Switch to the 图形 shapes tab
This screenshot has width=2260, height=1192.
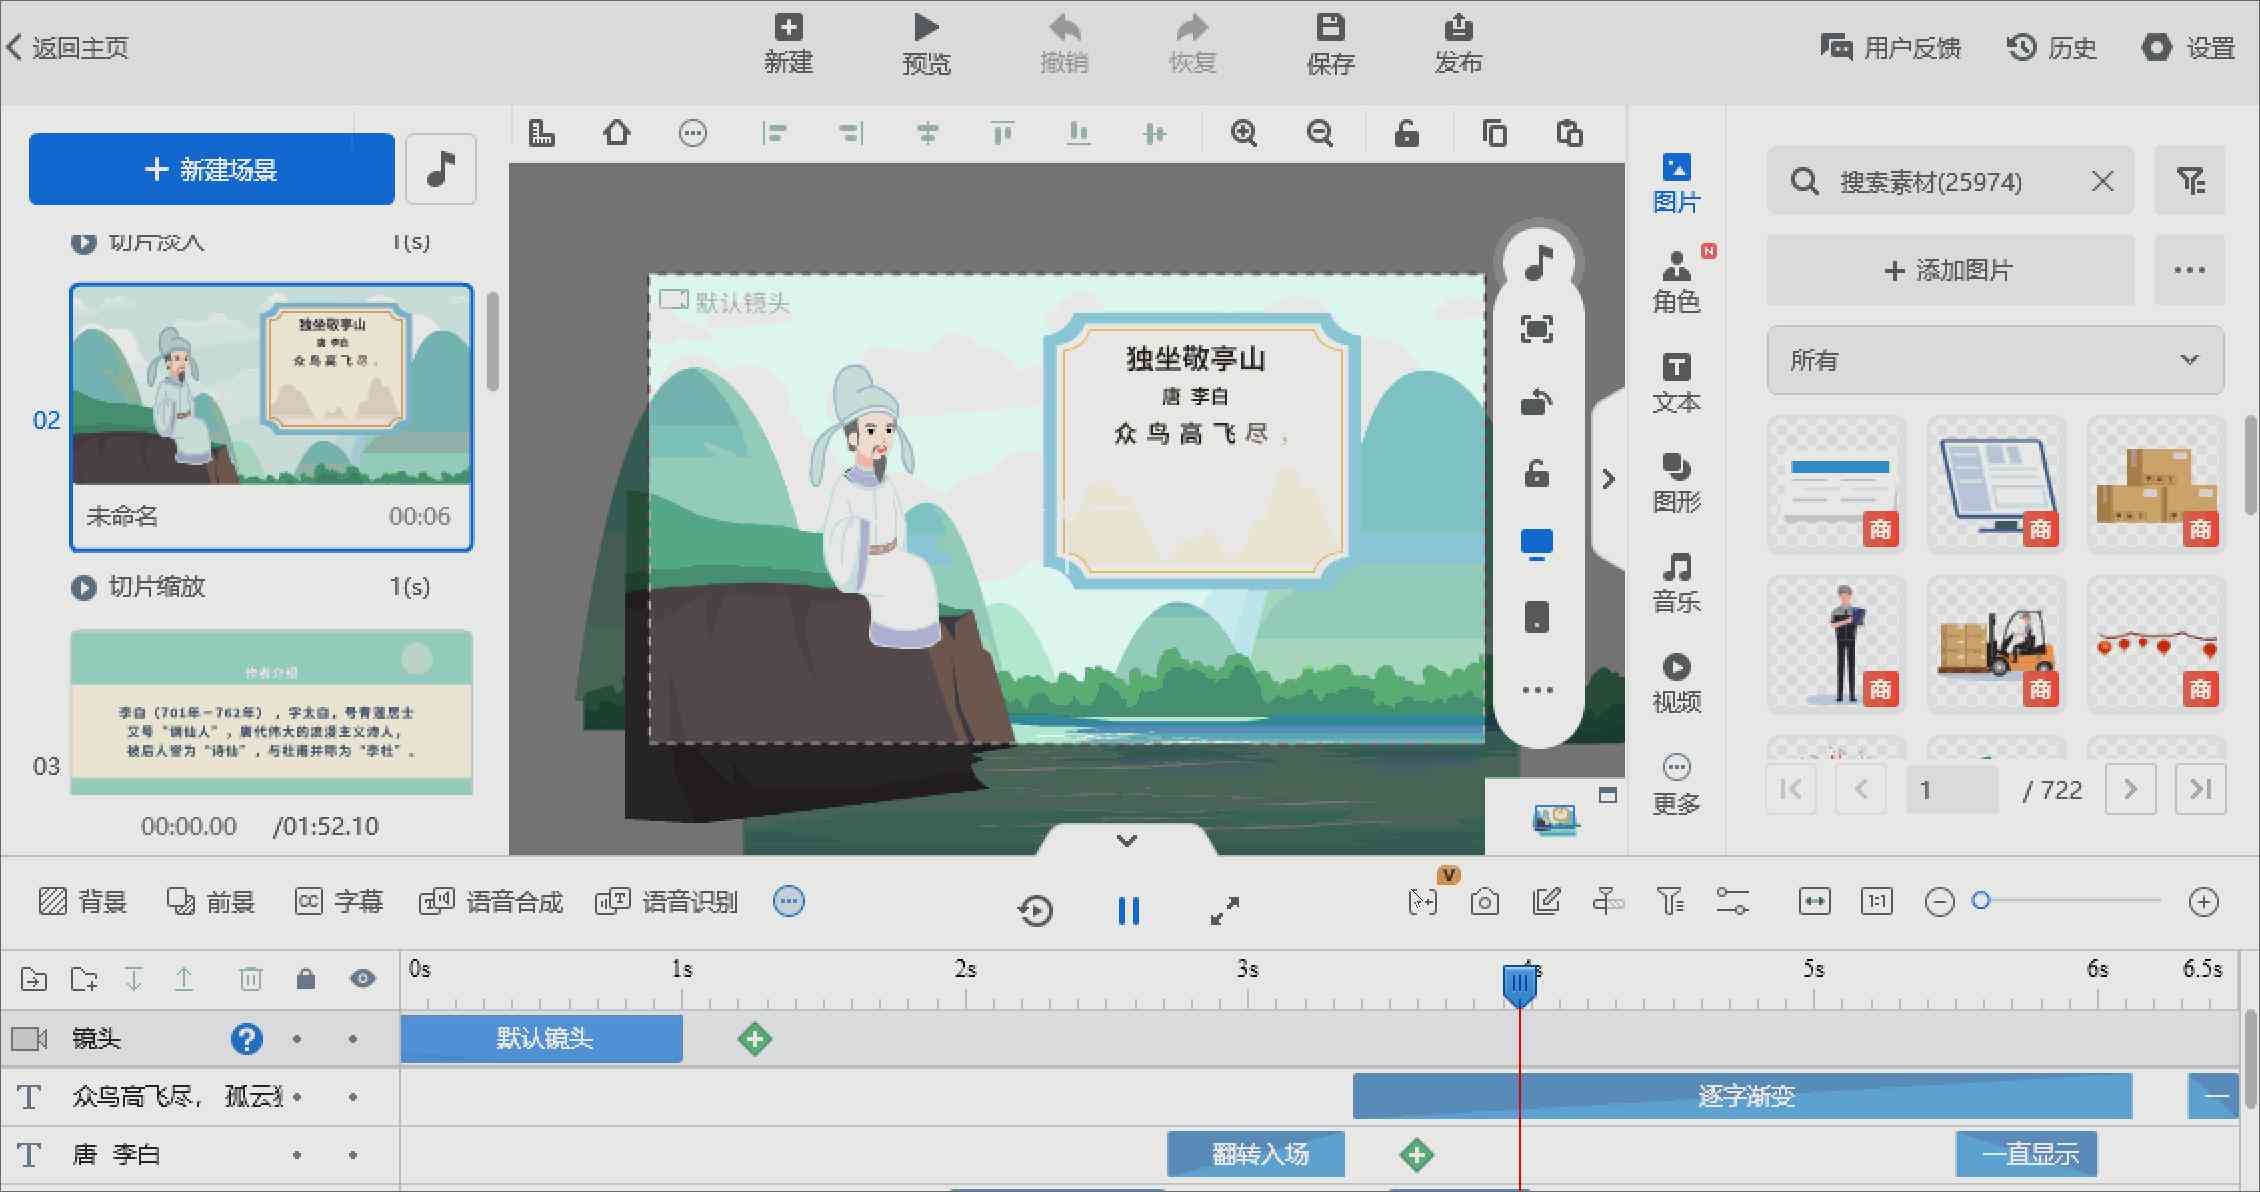click(1676, 483)
